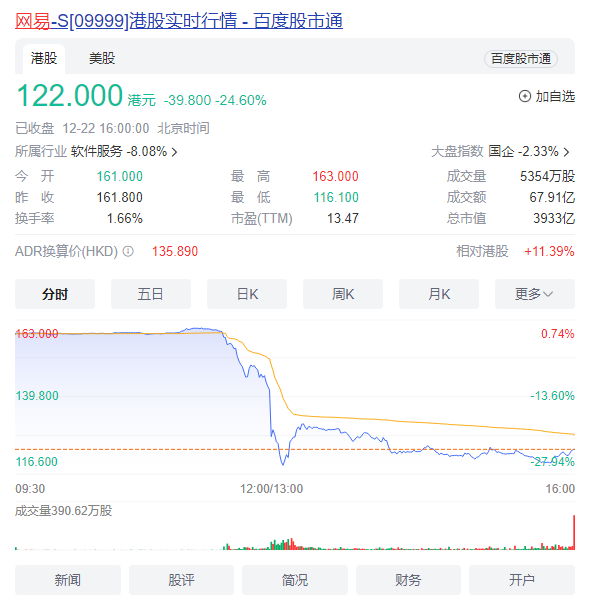Select the 月K chart tab
This screenshot has height=599, width=601.
tap(439, 294)
